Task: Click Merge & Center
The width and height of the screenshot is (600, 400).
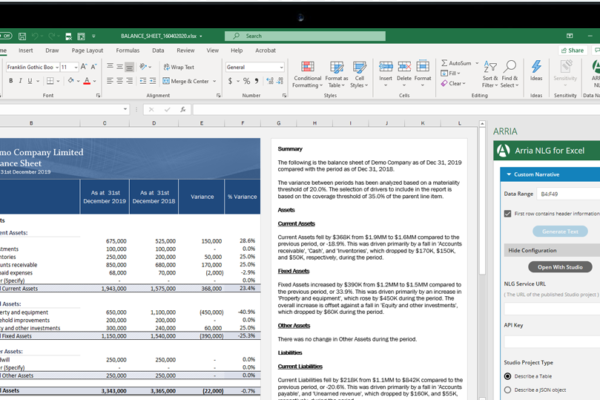Action: click(186, 81)
